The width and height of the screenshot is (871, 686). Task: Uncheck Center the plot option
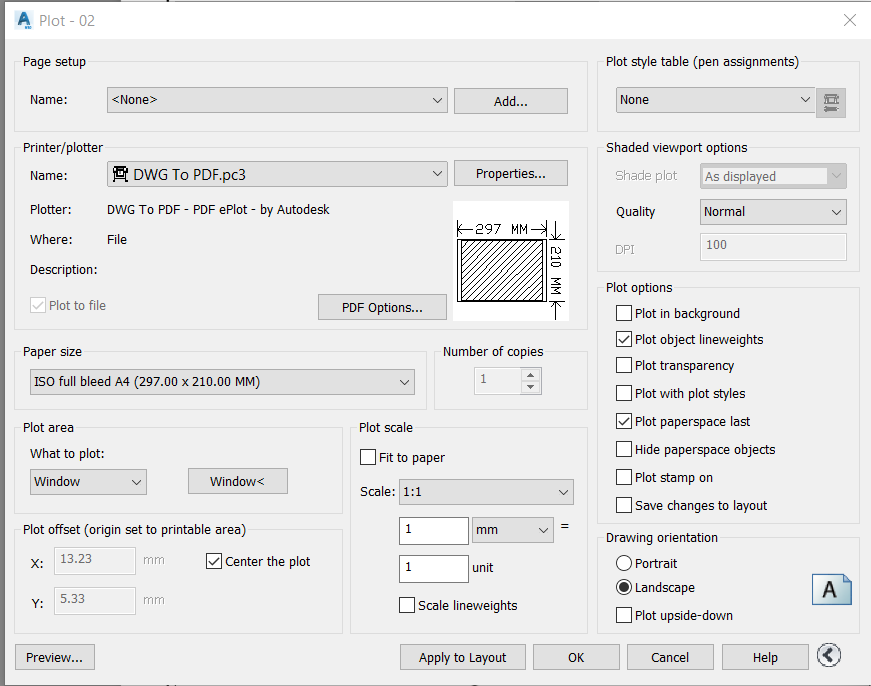click(x=214, y=562)
